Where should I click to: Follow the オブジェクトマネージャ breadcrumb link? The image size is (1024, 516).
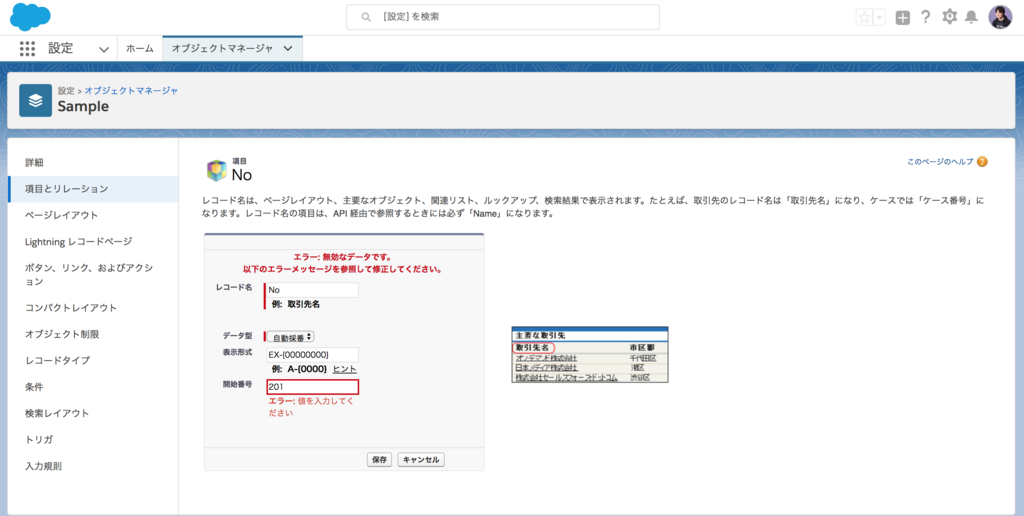[131, 91]
